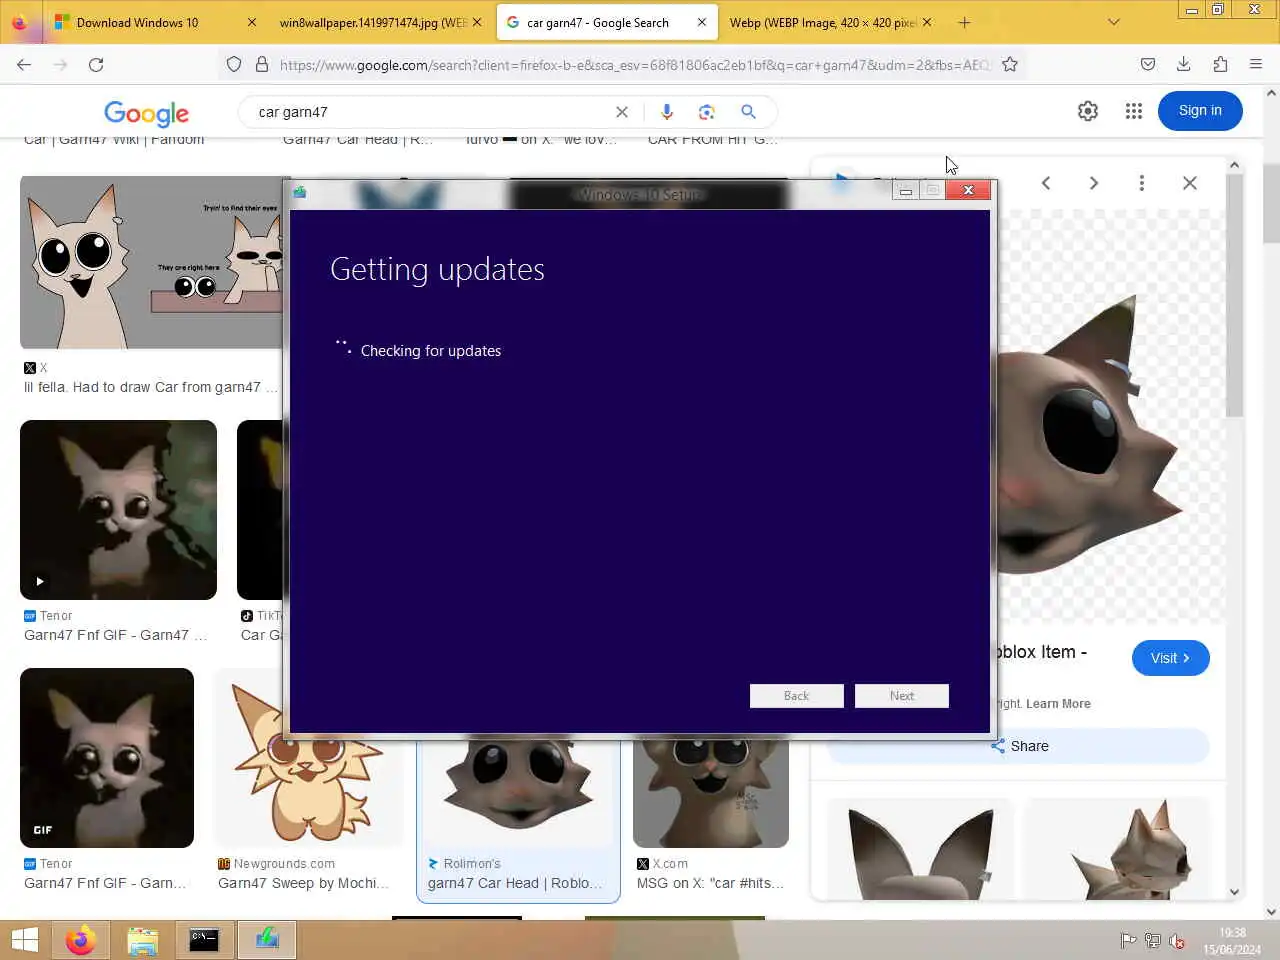Open Firefox downloads panel
Image resolution: width=1280 pixels, height=960 pixels.
coord(1184,65)
